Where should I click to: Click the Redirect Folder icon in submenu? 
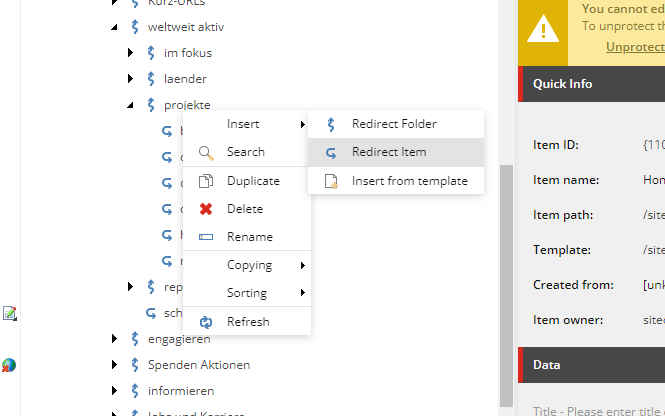click(331, 124)
